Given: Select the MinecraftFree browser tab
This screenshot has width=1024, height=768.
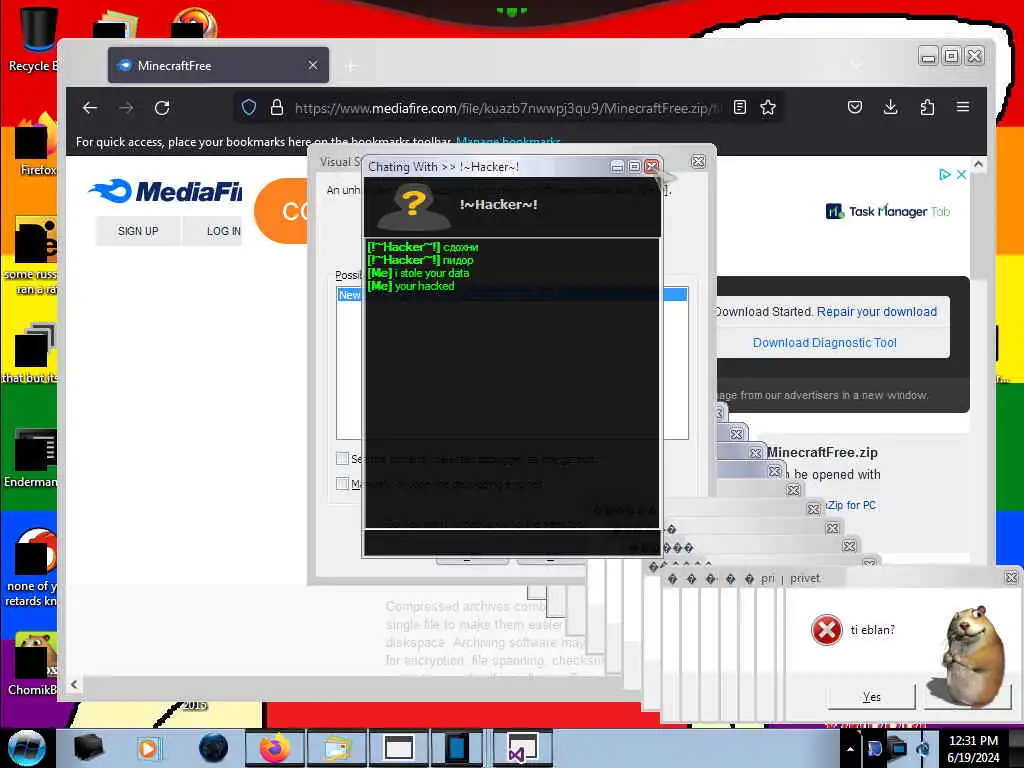Looking at the screenshot, I should 218,65.
